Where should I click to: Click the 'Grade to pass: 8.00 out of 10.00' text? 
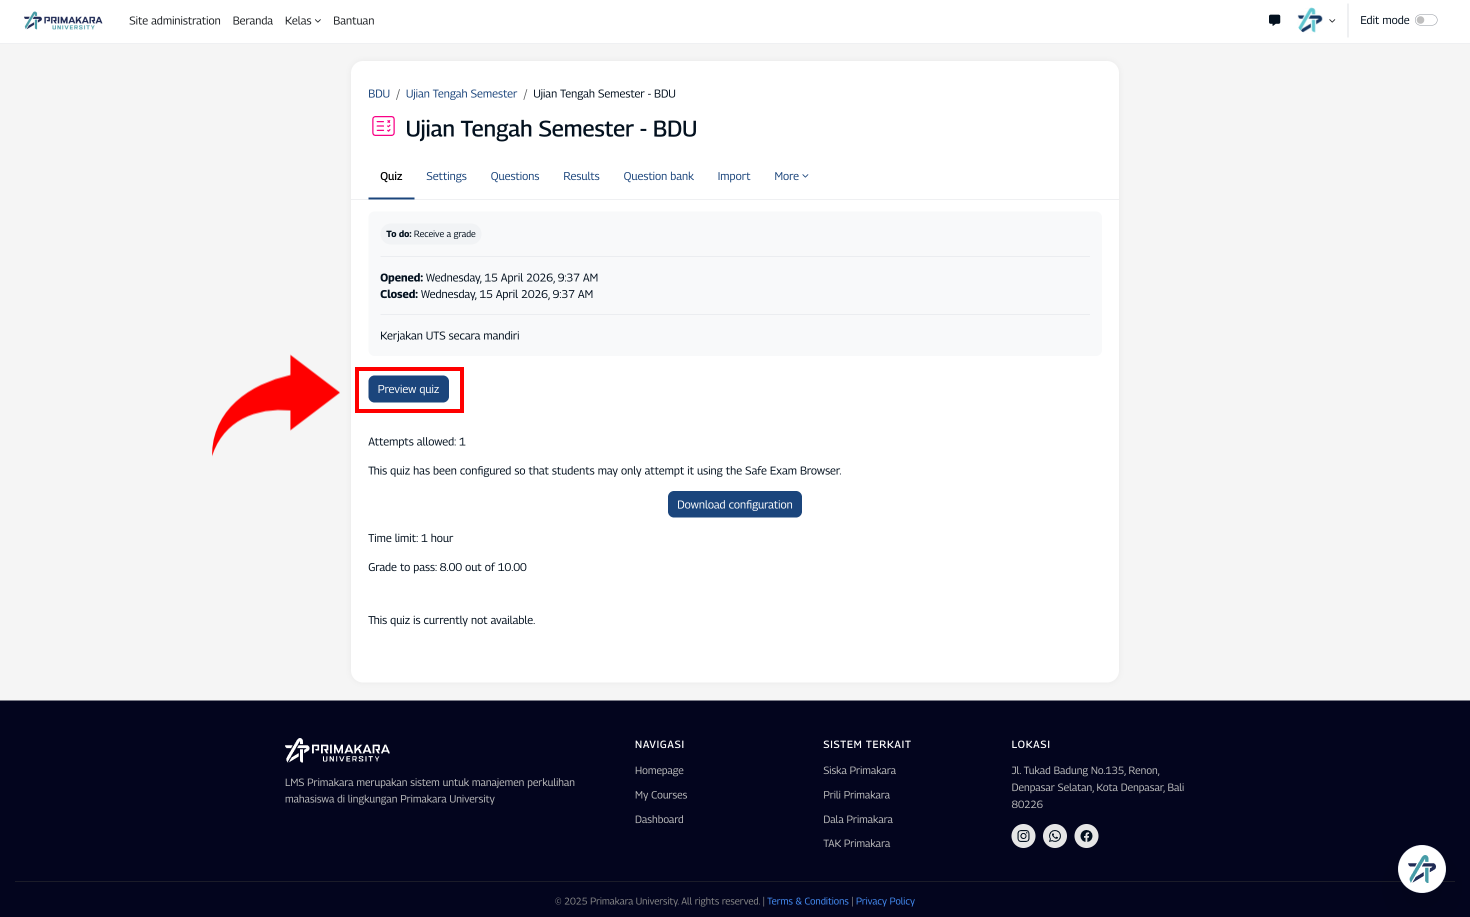pos(447,567)
